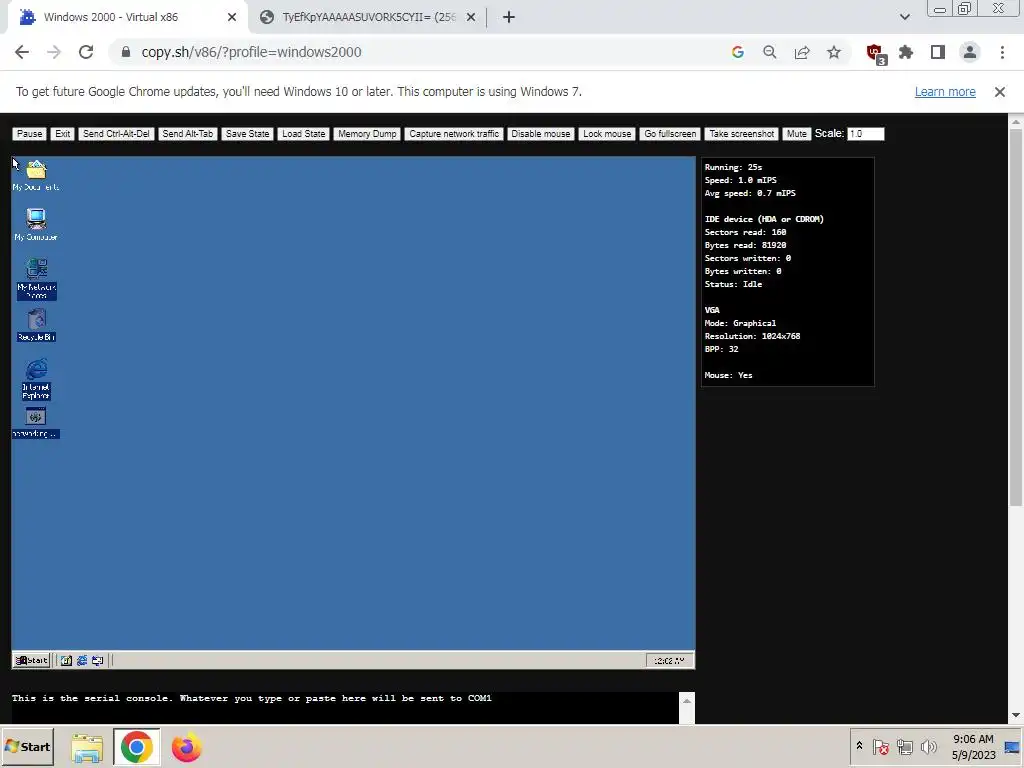Bookmark this page with star icon

click(x=834, y=52)
